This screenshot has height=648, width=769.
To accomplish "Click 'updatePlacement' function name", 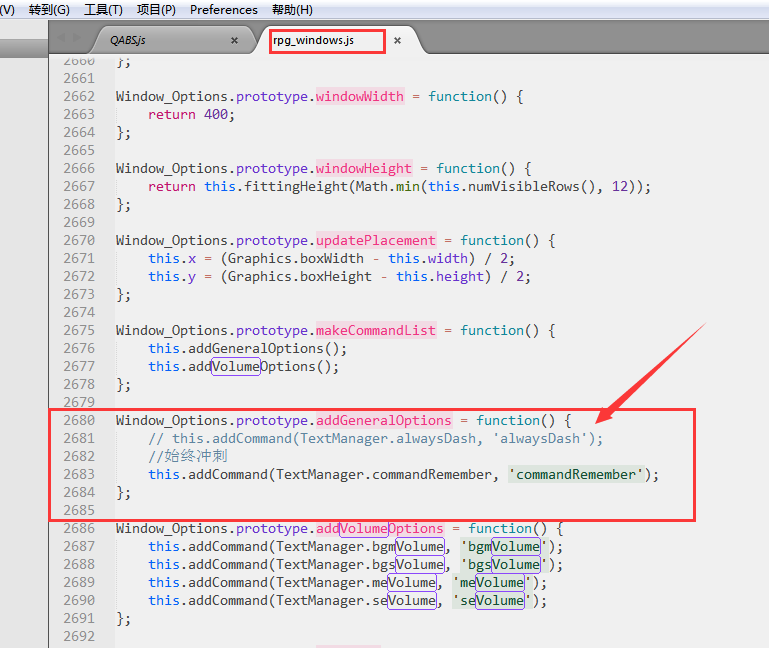I will pyautogui.click(x=376, y=240).
